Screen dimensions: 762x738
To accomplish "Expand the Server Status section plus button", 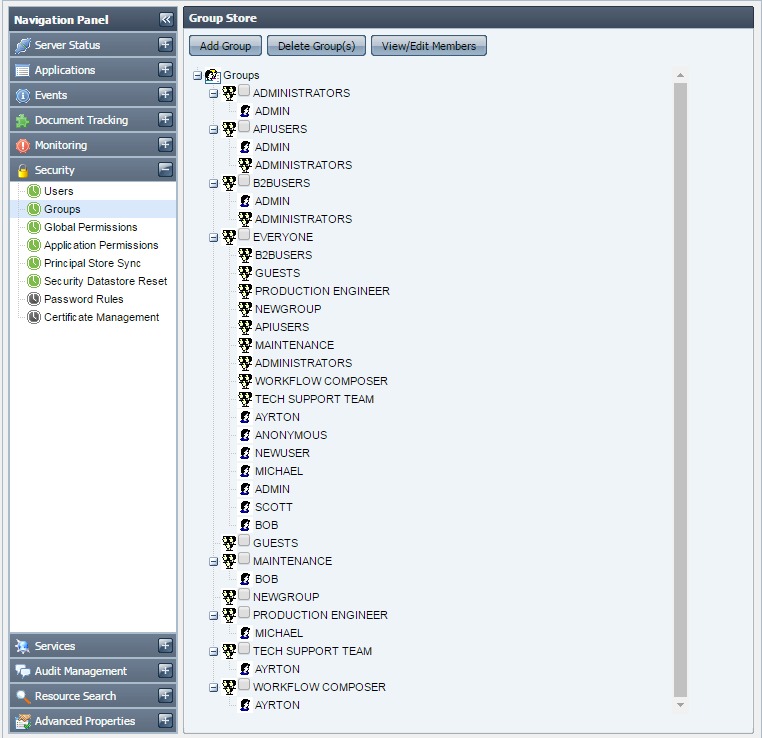I will pos(165,45).
